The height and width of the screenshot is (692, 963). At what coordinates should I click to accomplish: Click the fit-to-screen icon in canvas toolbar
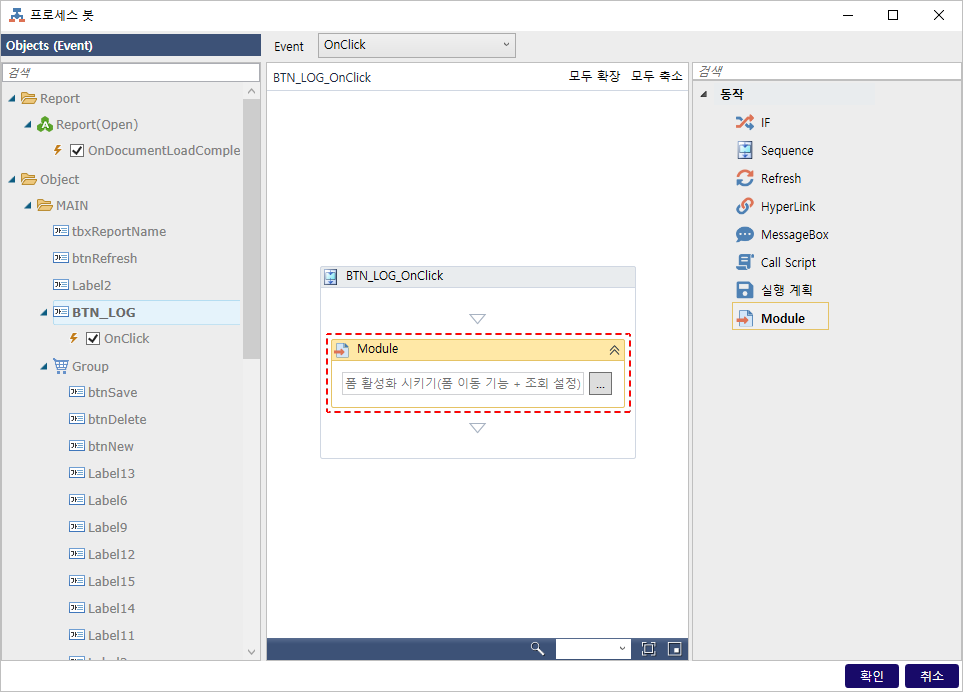pos(648,649)
